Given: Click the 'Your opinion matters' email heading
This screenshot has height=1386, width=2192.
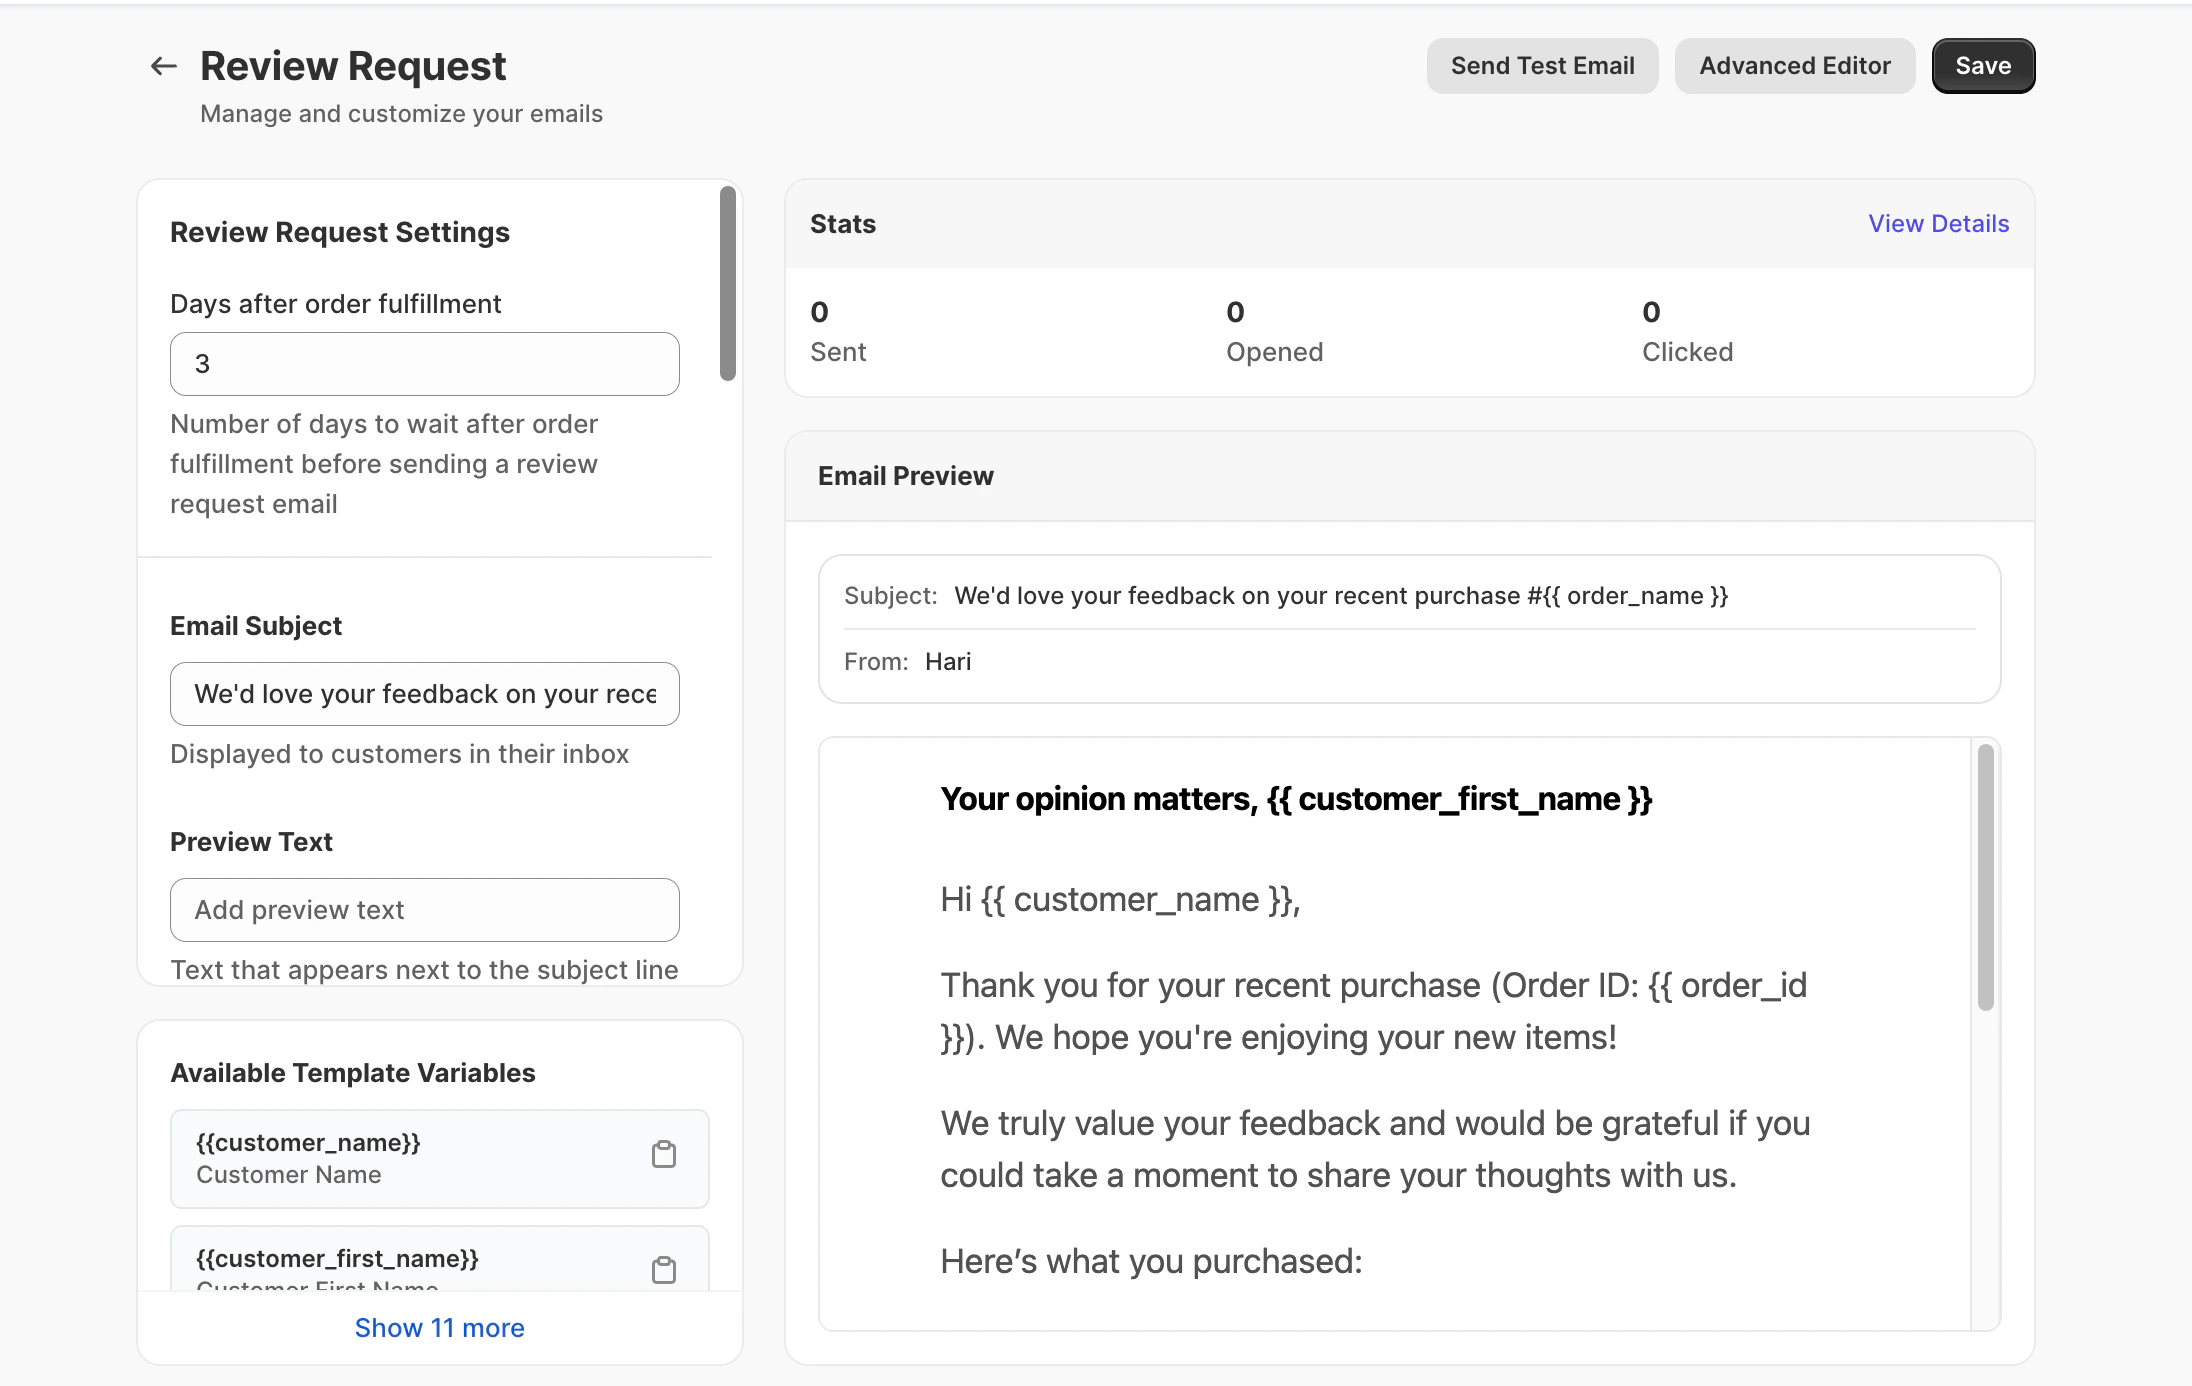Looking at the screenshot, I should [x=1296, y=799].
